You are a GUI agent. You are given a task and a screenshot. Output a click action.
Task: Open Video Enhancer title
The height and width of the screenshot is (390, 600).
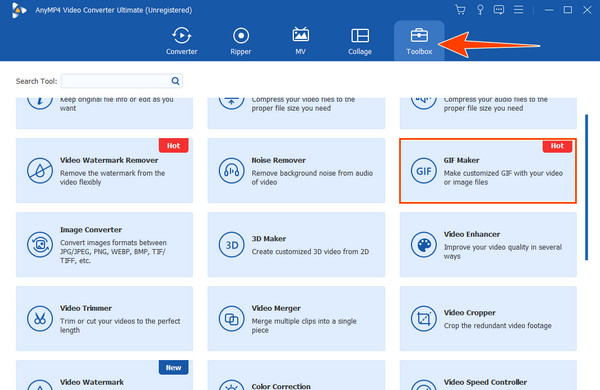coord(472,234)
